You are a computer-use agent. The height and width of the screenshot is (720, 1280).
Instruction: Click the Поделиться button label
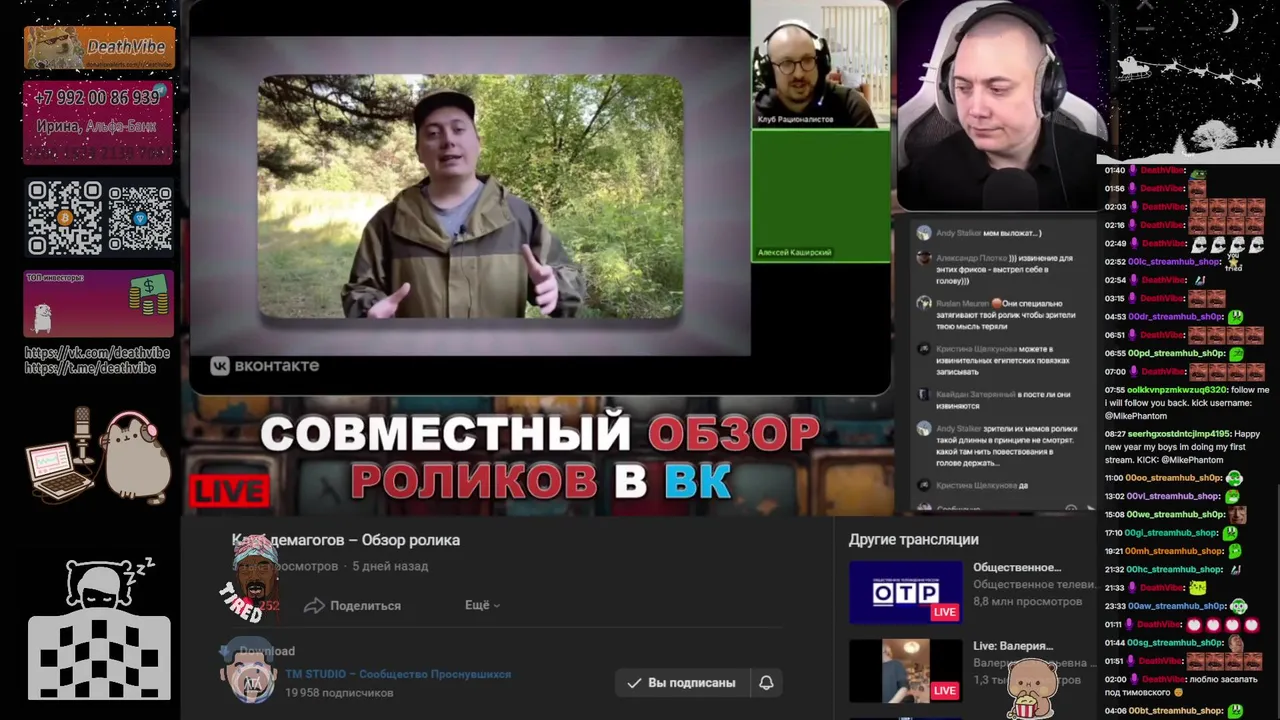tap(365, 605)
